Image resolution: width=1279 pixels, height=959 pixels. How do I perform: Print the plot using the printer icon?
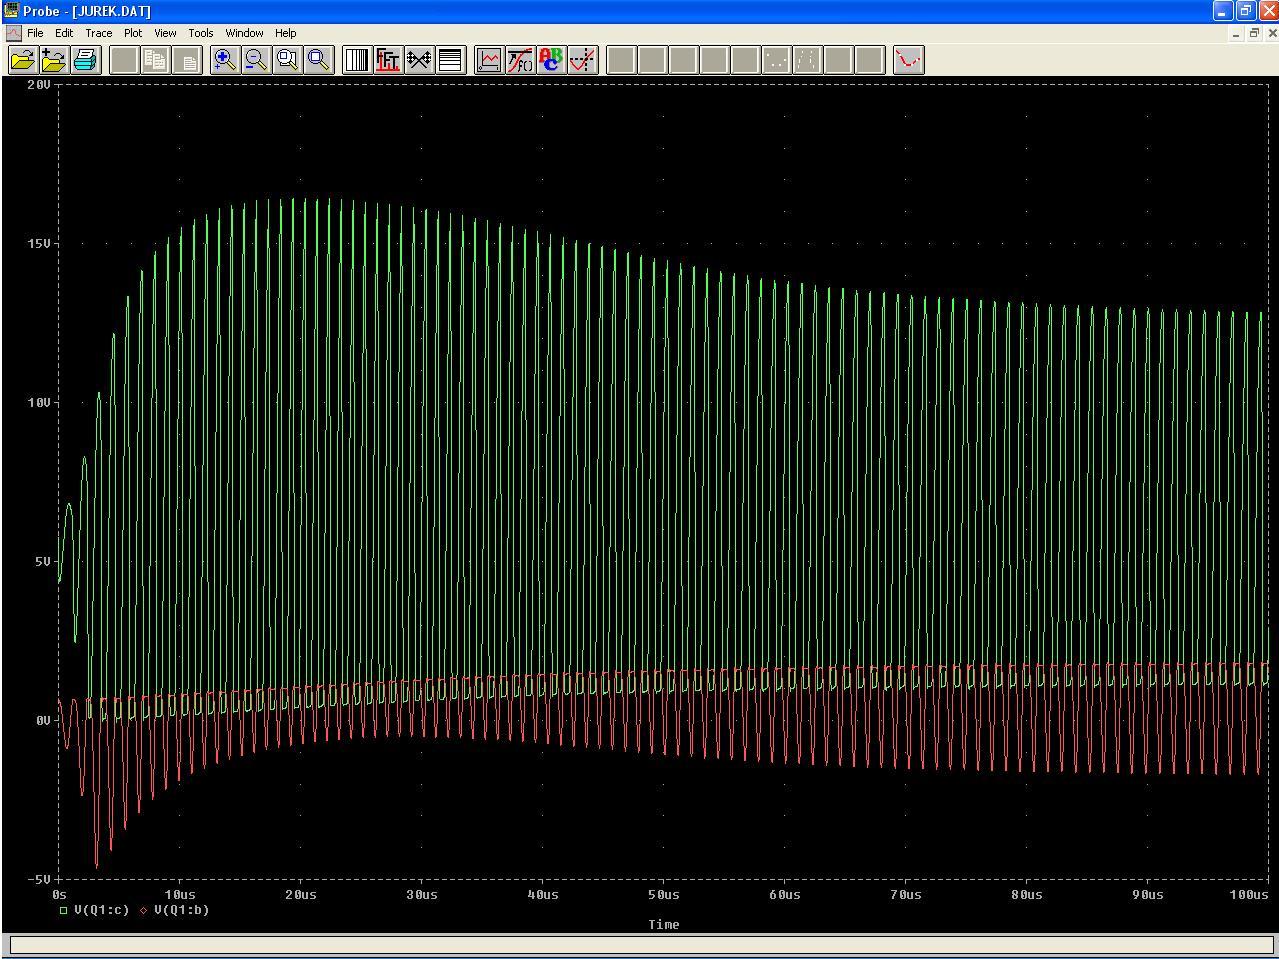[85, 60]
